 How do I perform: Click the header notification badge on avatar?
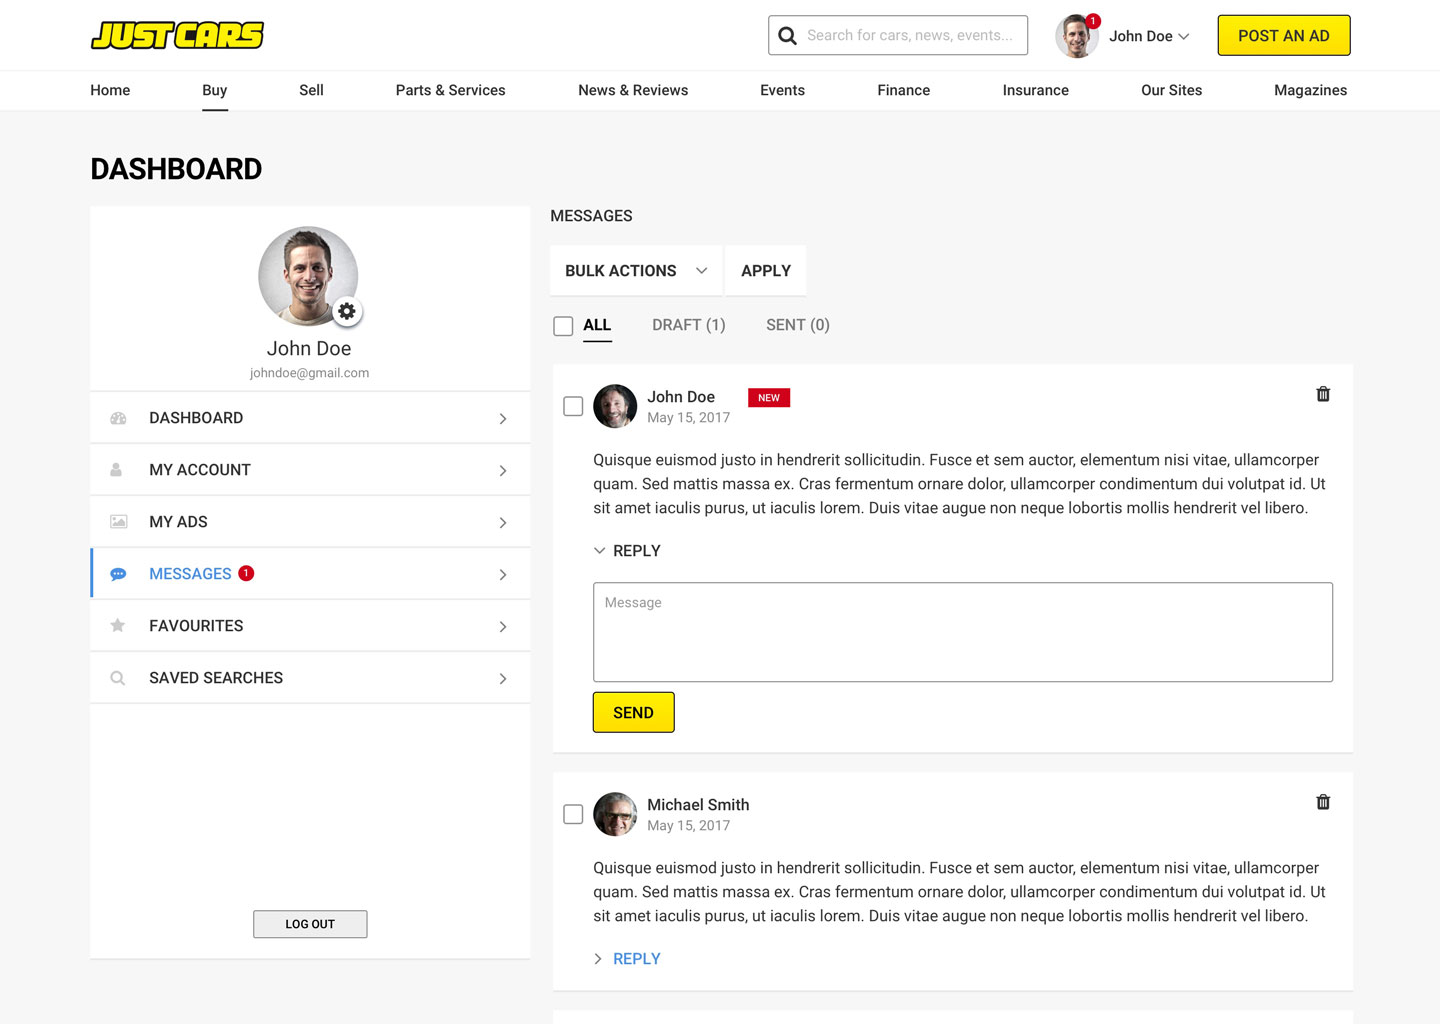1093,21
